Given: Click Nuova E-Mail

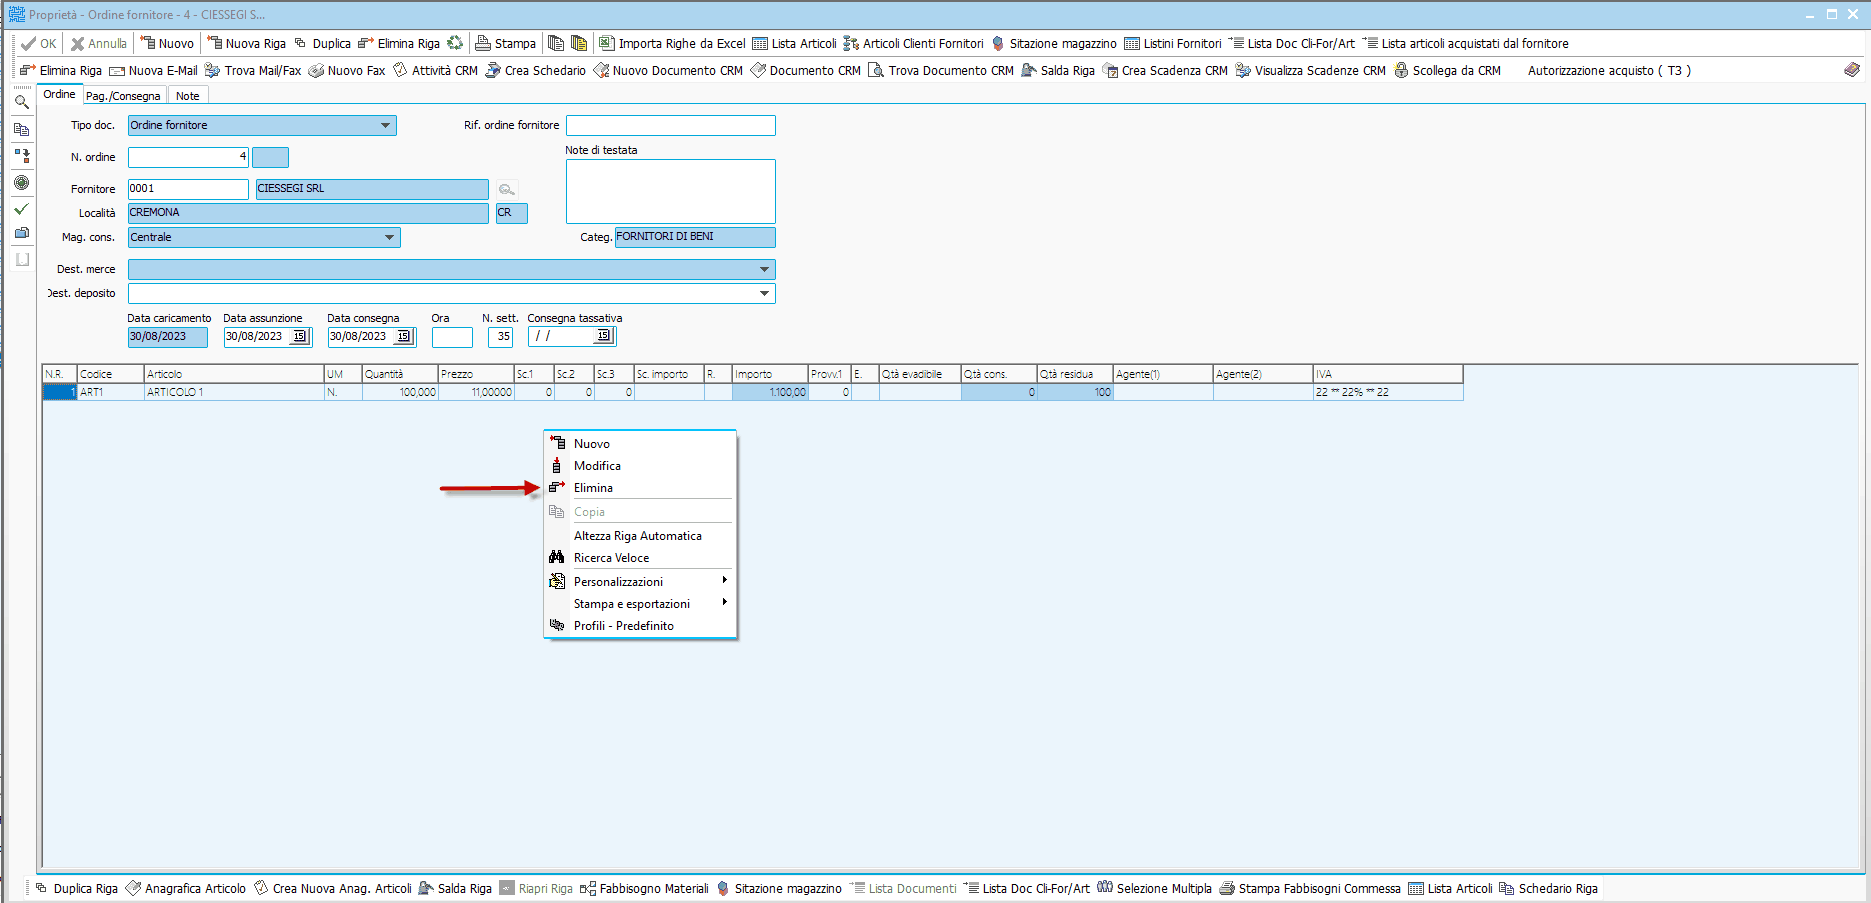Looking at the screenshot, I should click(153, 71).
